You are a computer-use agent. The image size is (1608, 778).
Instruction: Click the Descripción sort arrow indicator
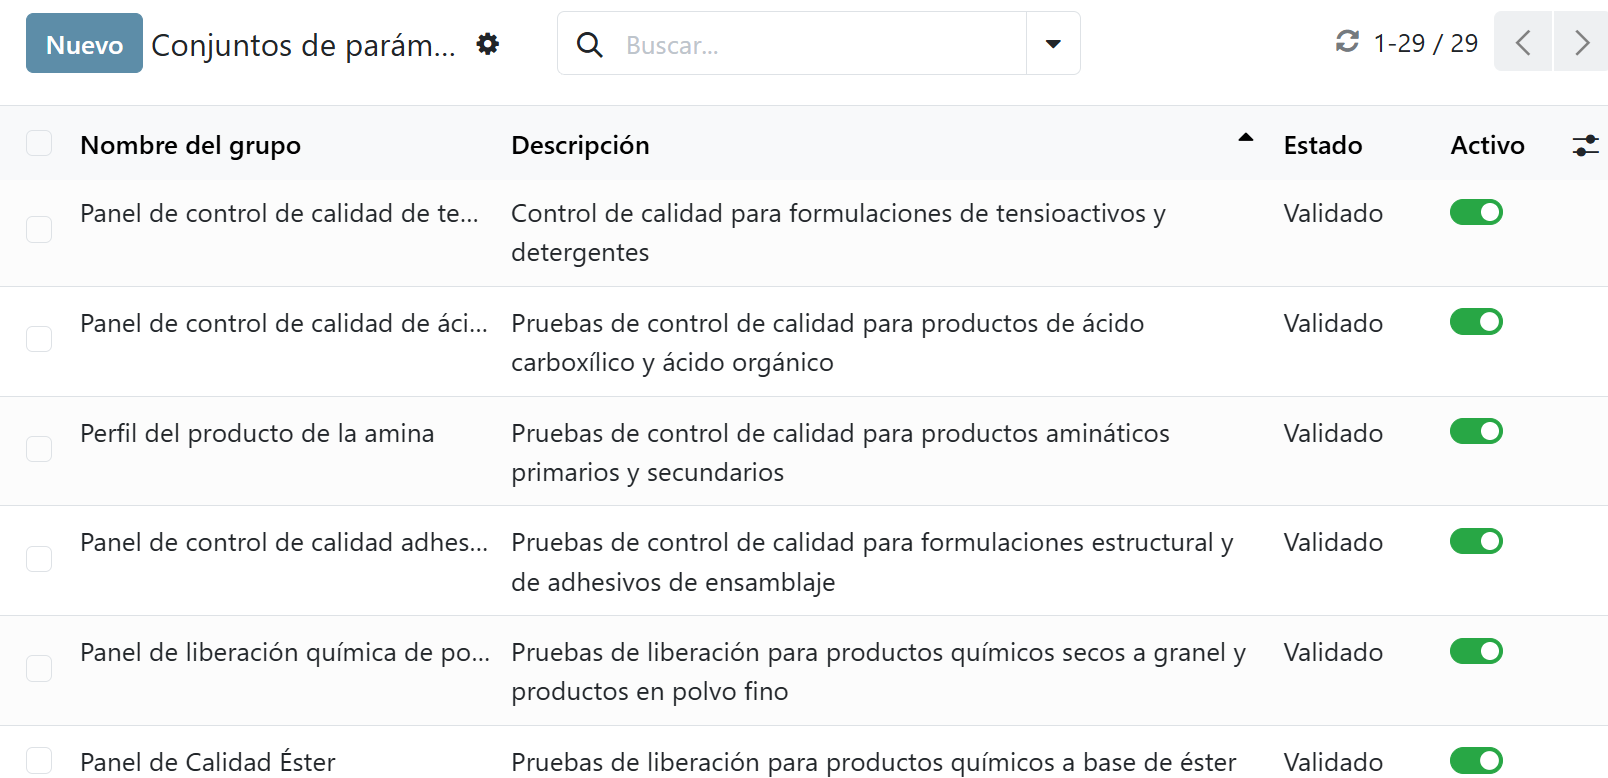click(1245, 138)
